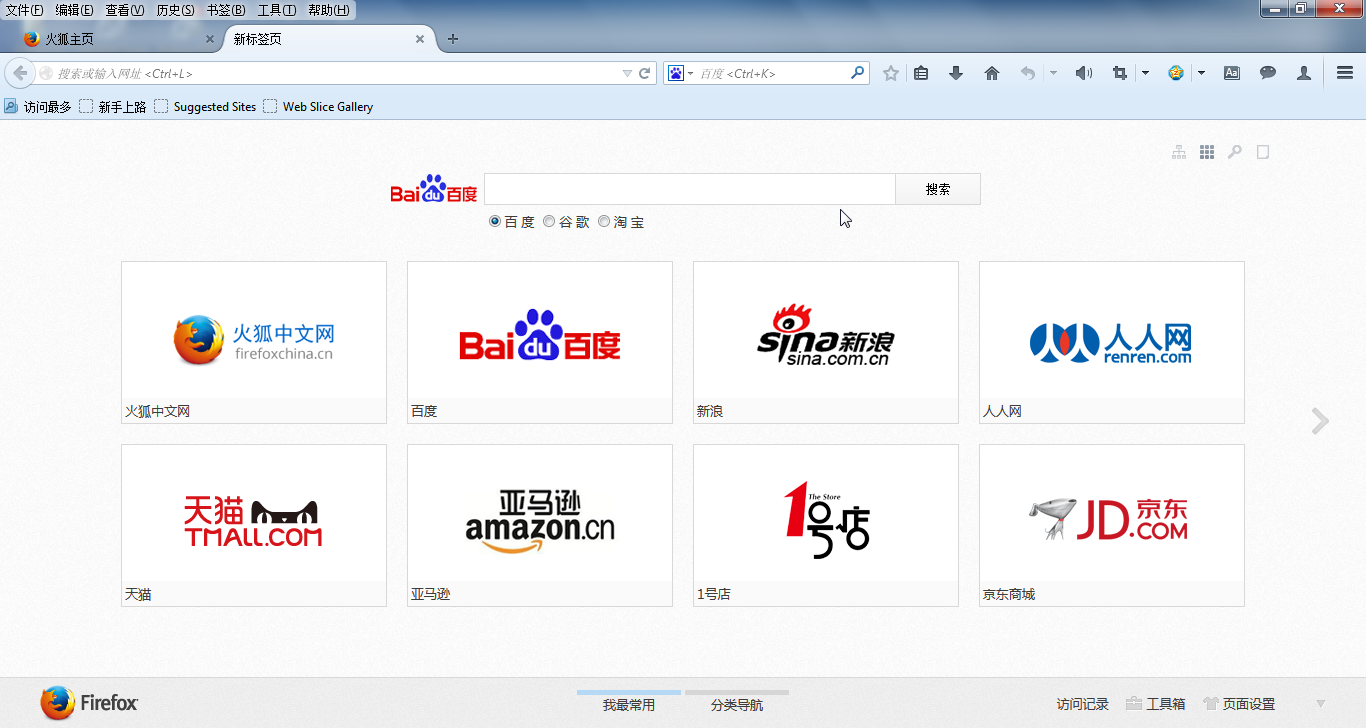Screen dimensions: 1366x728
Task: Open the 工具(T) menu
Action: click(277, 10)
